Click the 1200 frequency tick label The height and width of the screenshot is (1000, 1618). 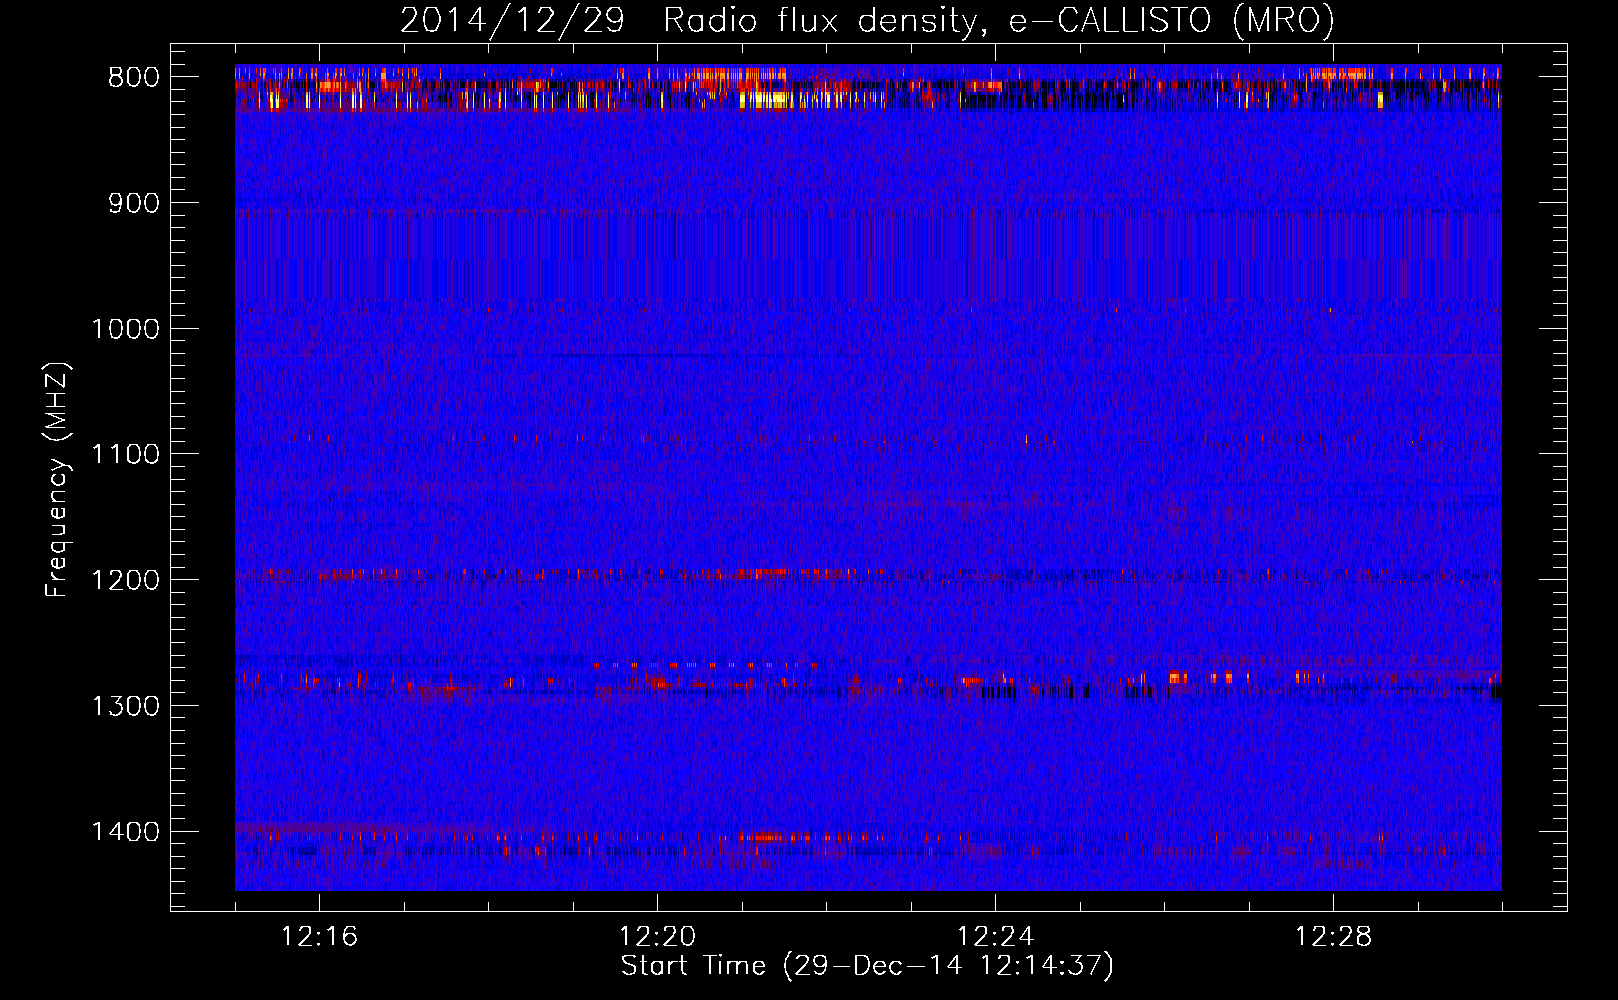click(125, 581)
